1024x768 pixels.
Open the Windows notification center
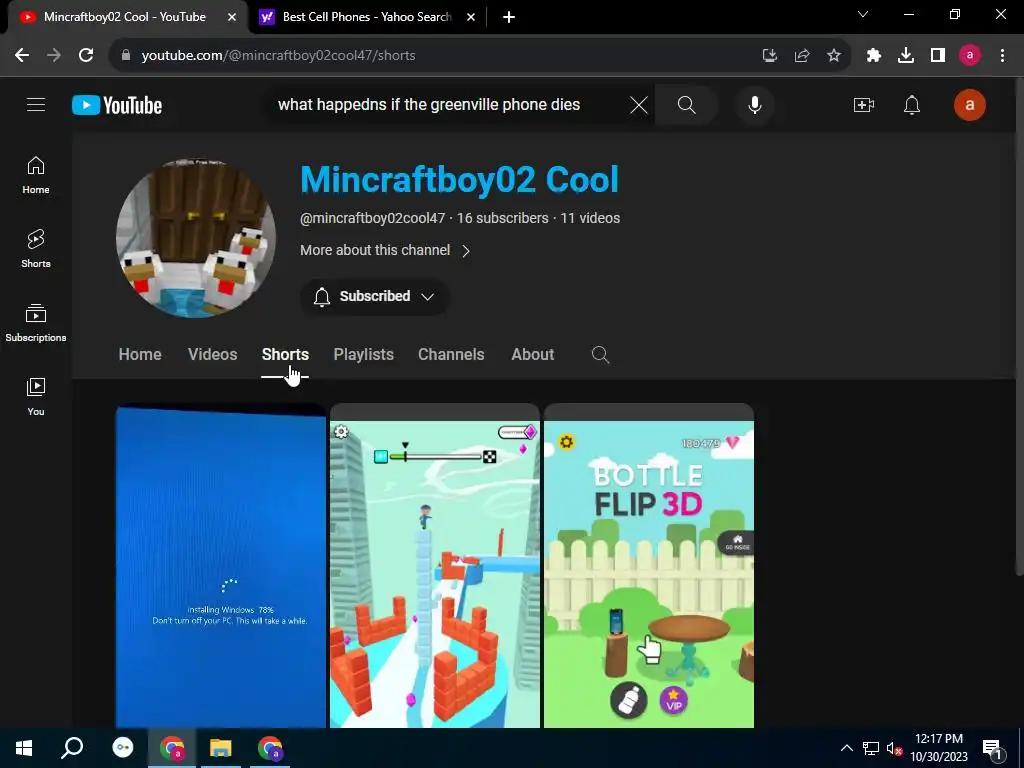pyautogui.click(x=992, y=748)
